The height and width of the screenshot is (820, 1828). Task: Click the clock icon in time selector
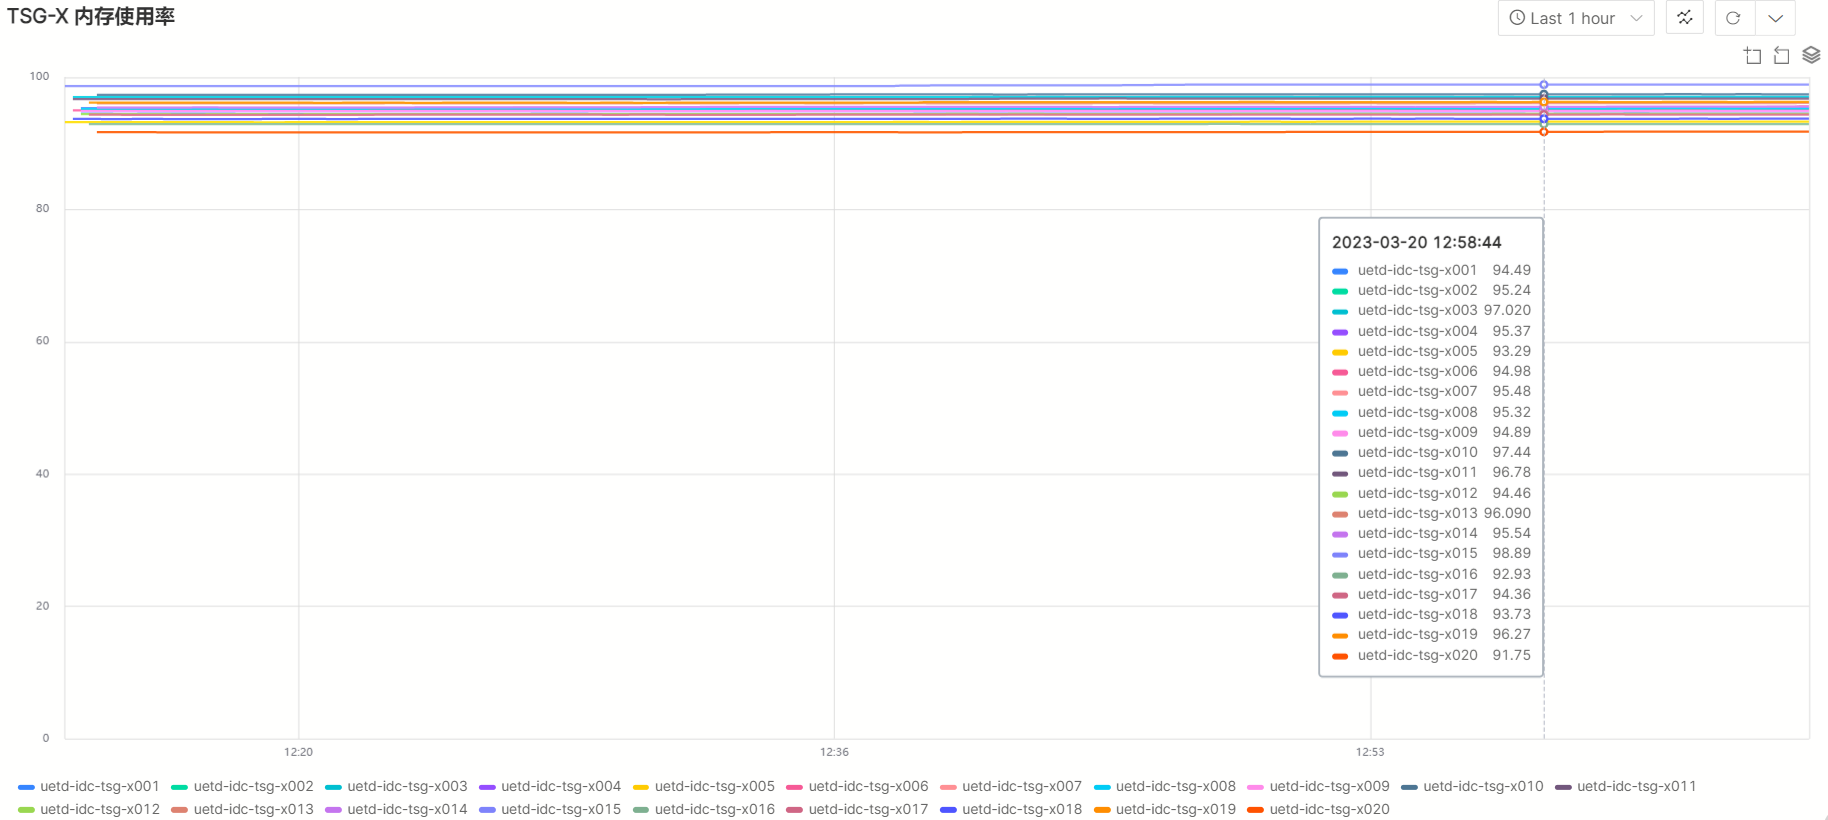tap(1517, 18)
